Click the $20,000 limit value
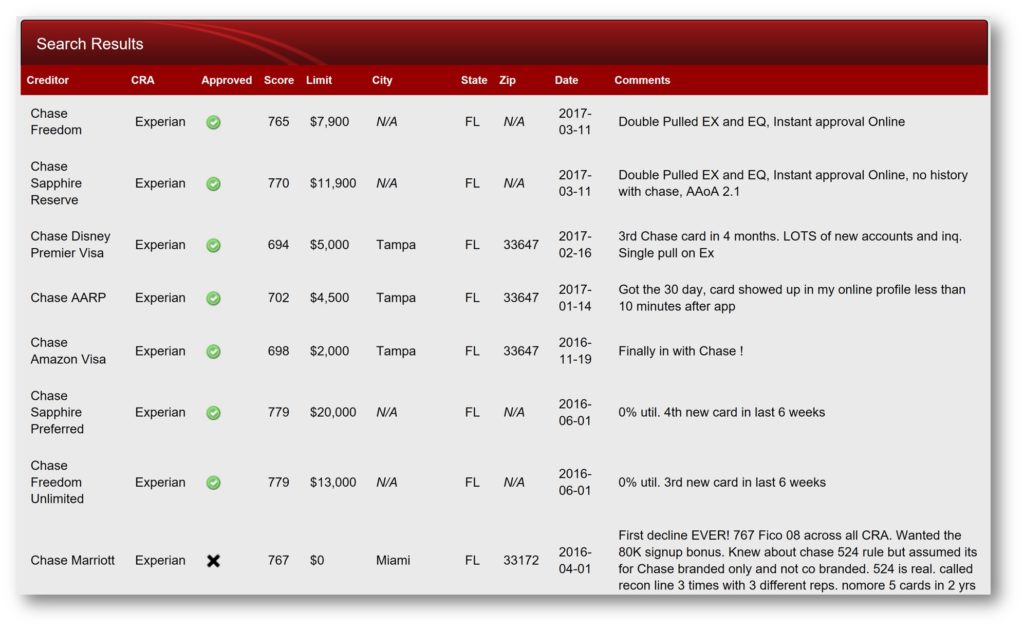1024x628 pixels. tap(333, 413)
